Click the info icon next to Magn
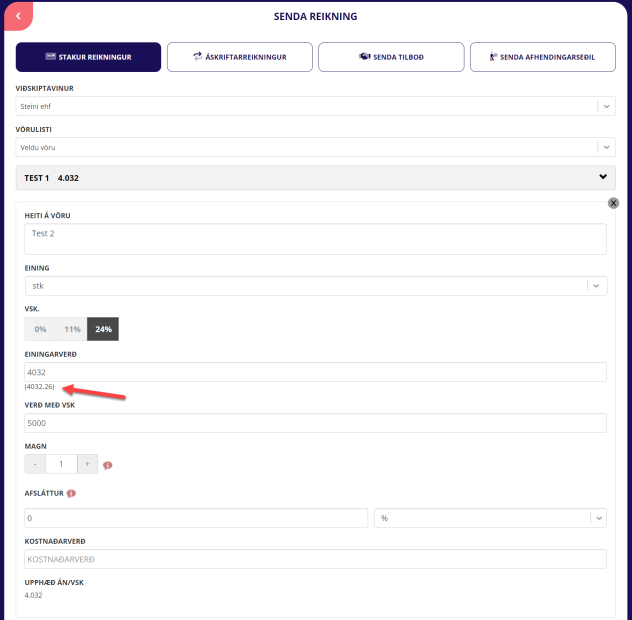 tap(107, 465)
